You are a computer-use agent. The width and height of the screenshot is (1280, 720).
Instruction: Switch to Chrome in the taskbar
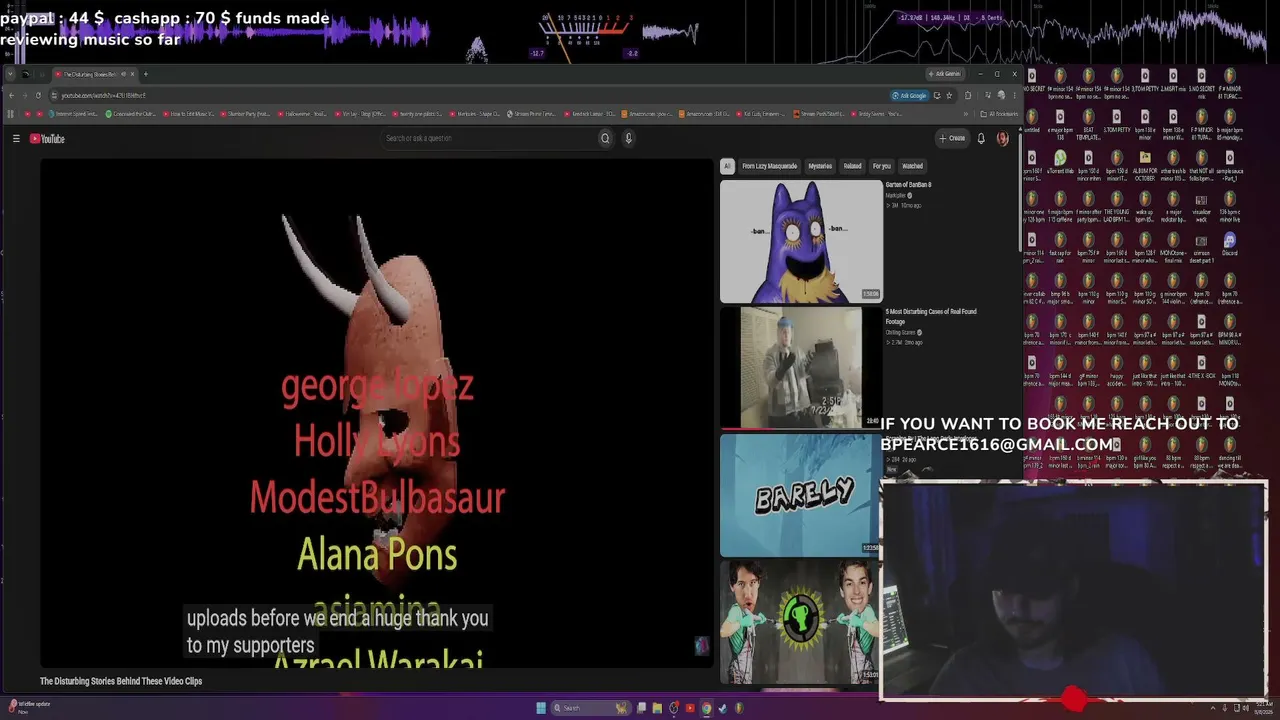(706, 708)
